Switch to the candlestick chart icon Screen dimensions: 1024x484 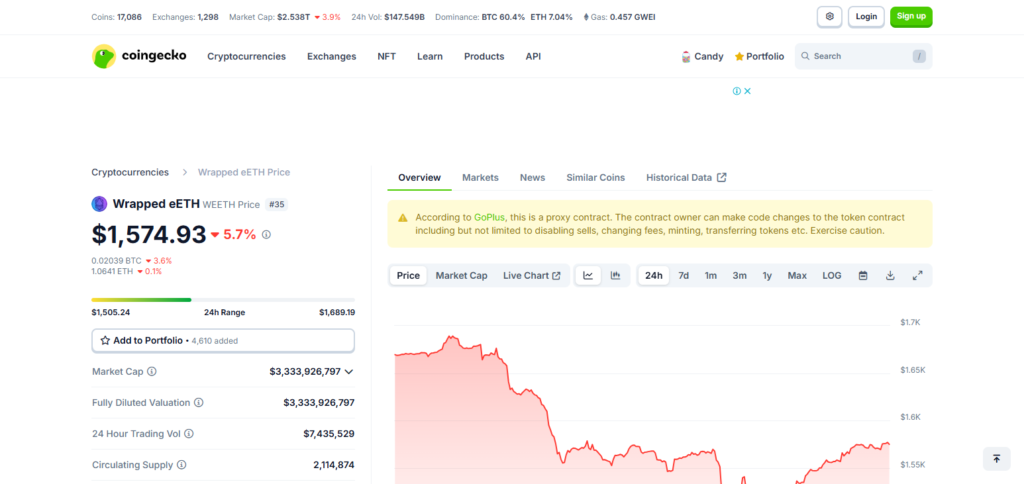pos(615,276)
